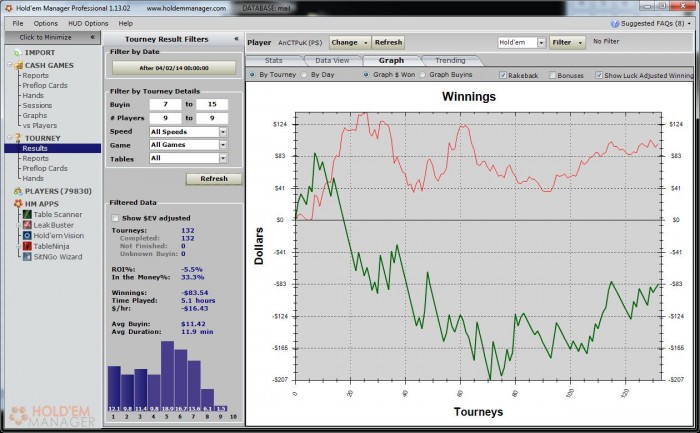Image resolution: width=700 pixels, height=433 pixels.
Task: Select the Graph tab
Action: [391, 60]
